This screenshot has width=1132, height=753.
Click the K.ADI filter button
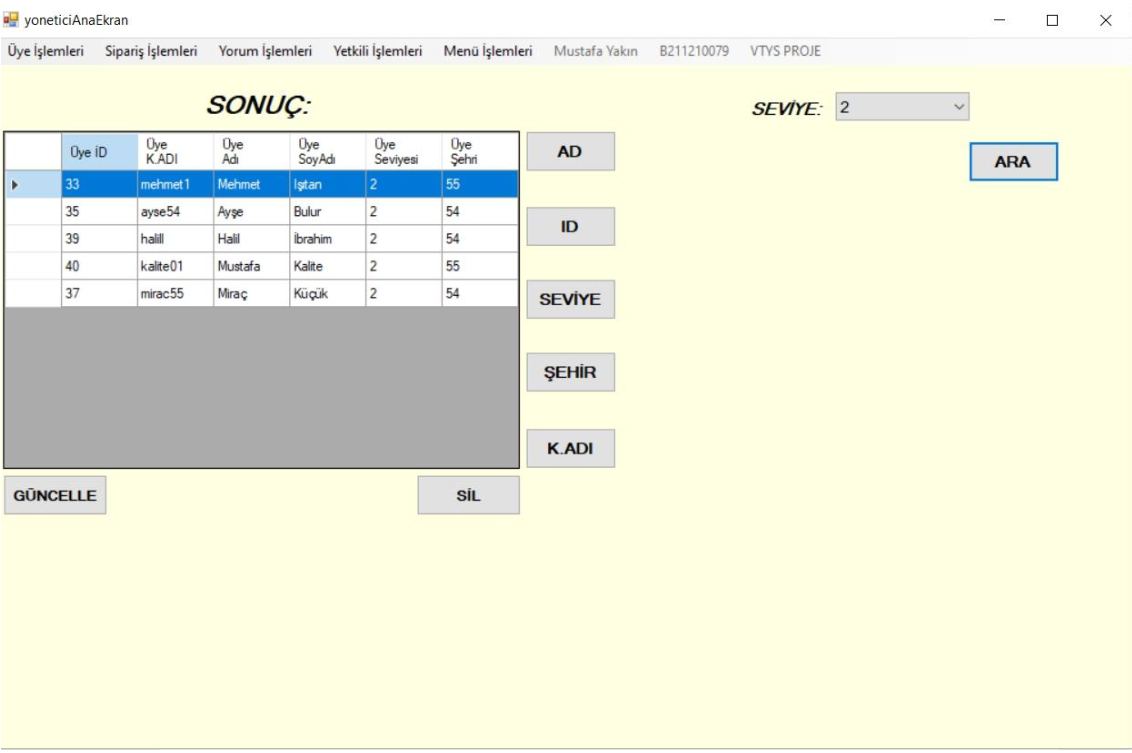(x=570, y=449)
